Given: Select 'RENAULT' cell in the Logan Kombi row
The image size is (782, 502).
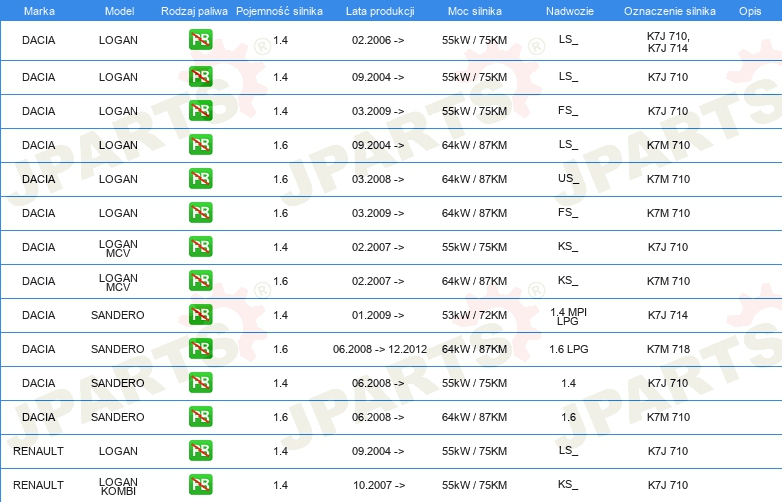Looking at the screenshot, I should click(38, 485).
